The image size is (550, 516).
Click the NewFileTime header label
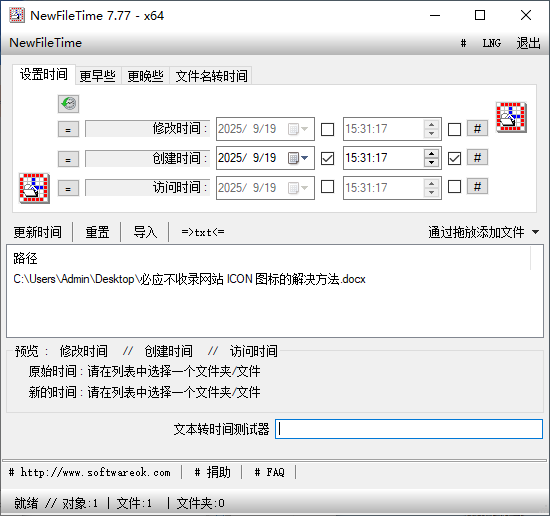46,43
